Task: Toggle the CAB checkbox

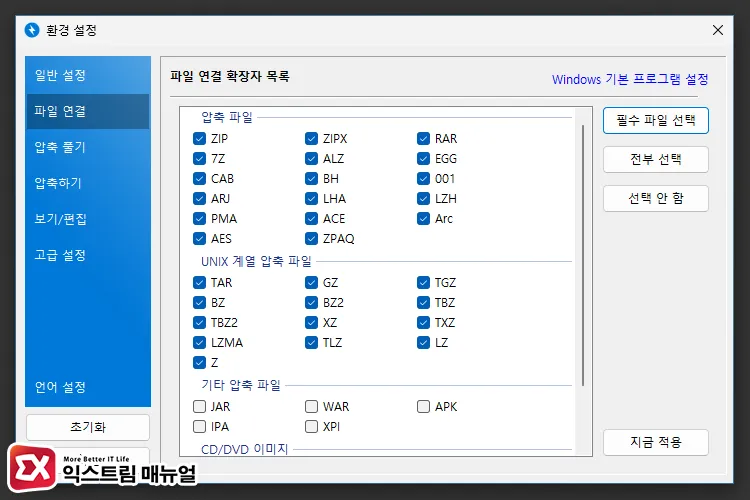Action: coord(199,178)
